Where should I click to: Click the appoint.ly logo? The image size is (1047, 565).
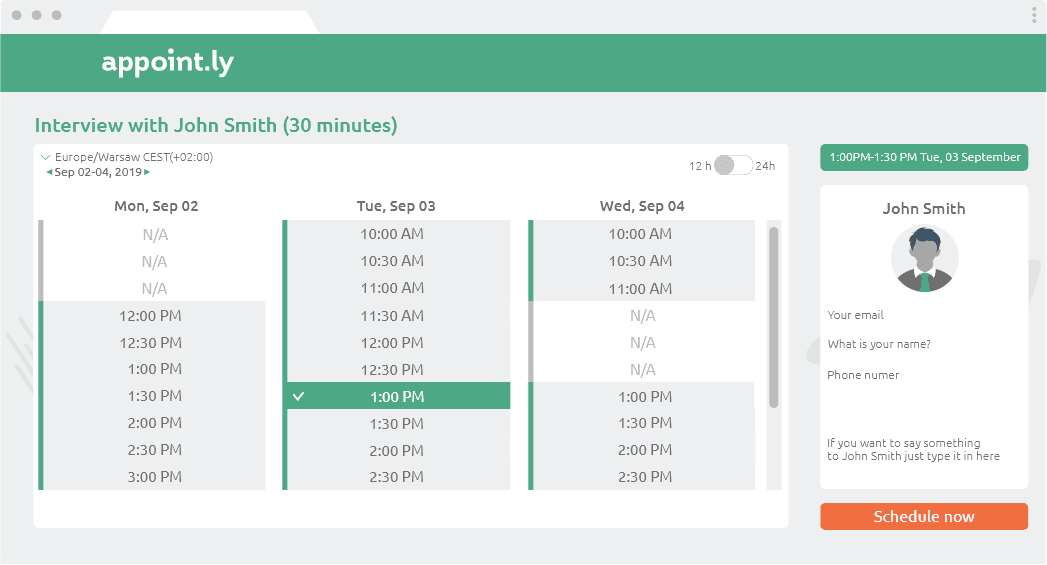coord(167,62)
